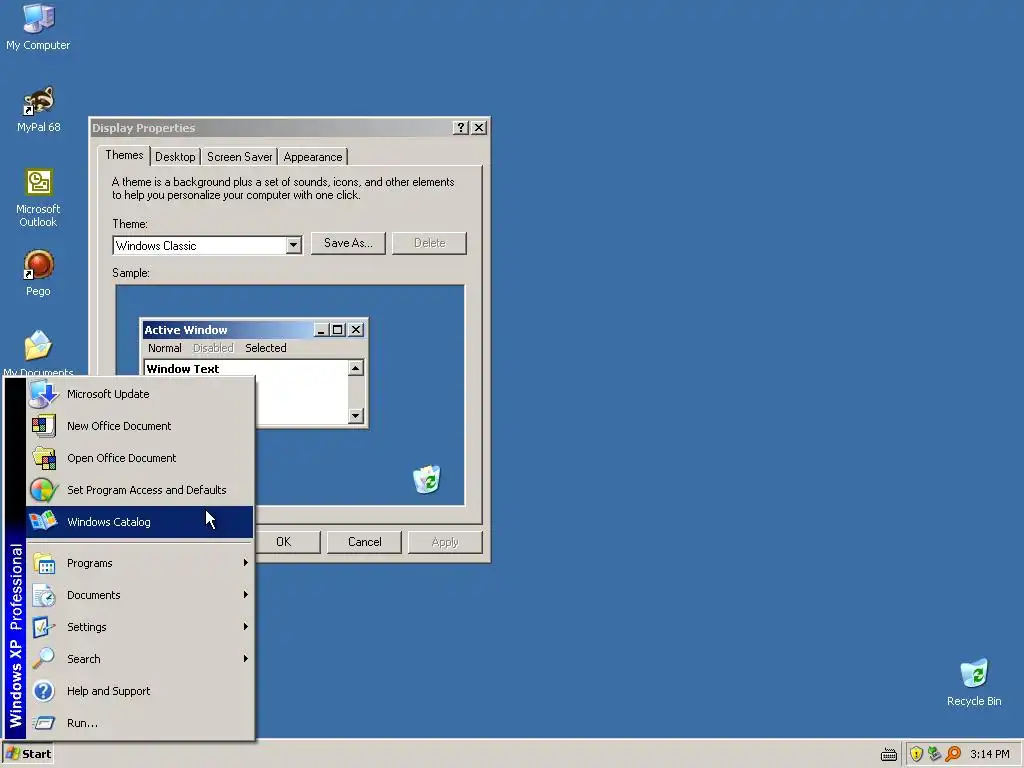This screenshot has height=768, width=1024.
Task: Click the Documents icon in Start menu
Action: [44, 595]
